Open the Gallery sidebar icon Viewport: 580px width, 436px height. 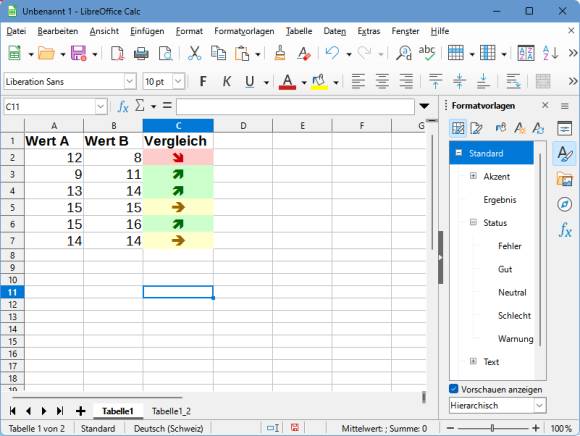click(x=564, y=179)
